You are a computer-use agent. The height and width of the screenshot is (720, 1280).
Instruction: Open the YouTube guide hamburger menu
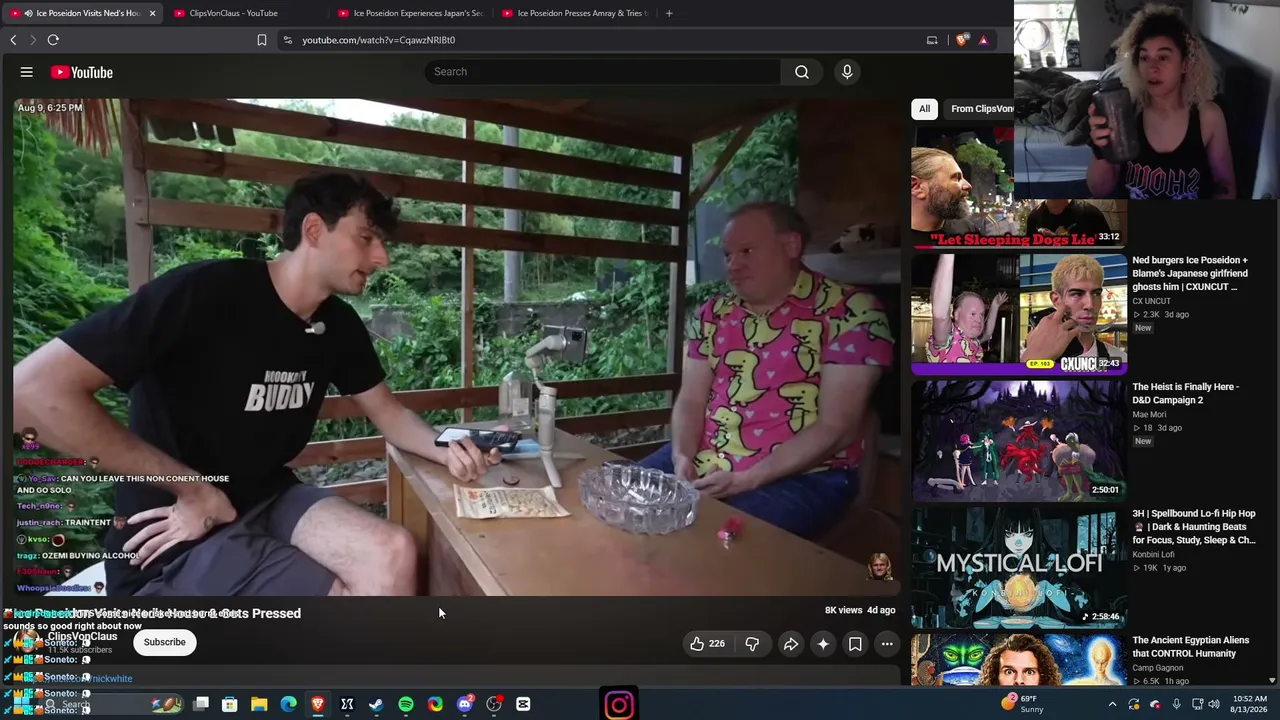[27, 72]
